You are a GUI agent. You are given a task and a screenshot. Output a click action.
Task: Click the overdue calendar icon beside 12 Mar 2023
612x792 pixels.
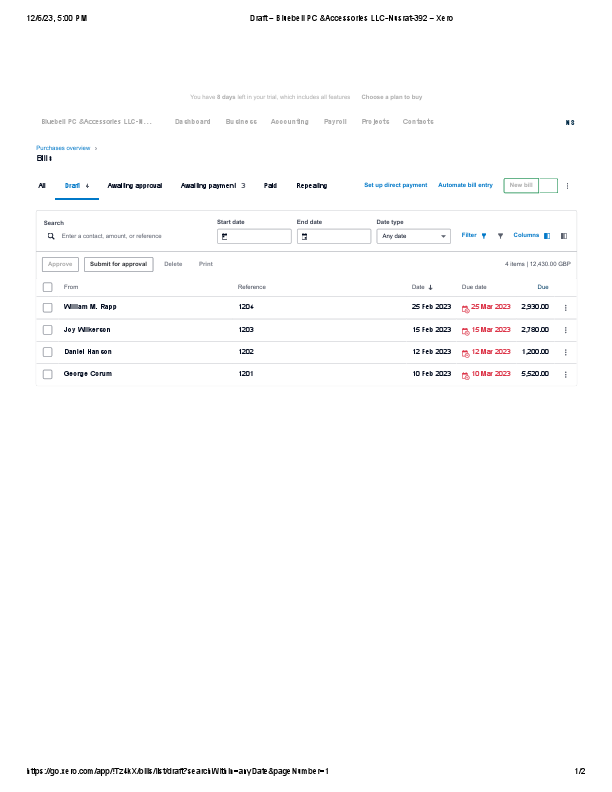click(x=466, y=353)
